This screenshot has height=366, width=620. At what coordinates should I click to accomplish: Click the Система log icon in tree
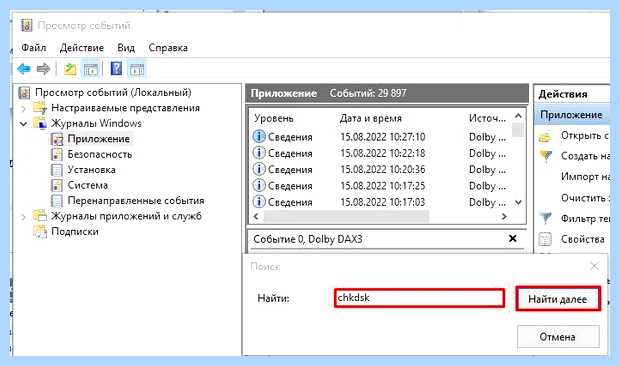57,185
